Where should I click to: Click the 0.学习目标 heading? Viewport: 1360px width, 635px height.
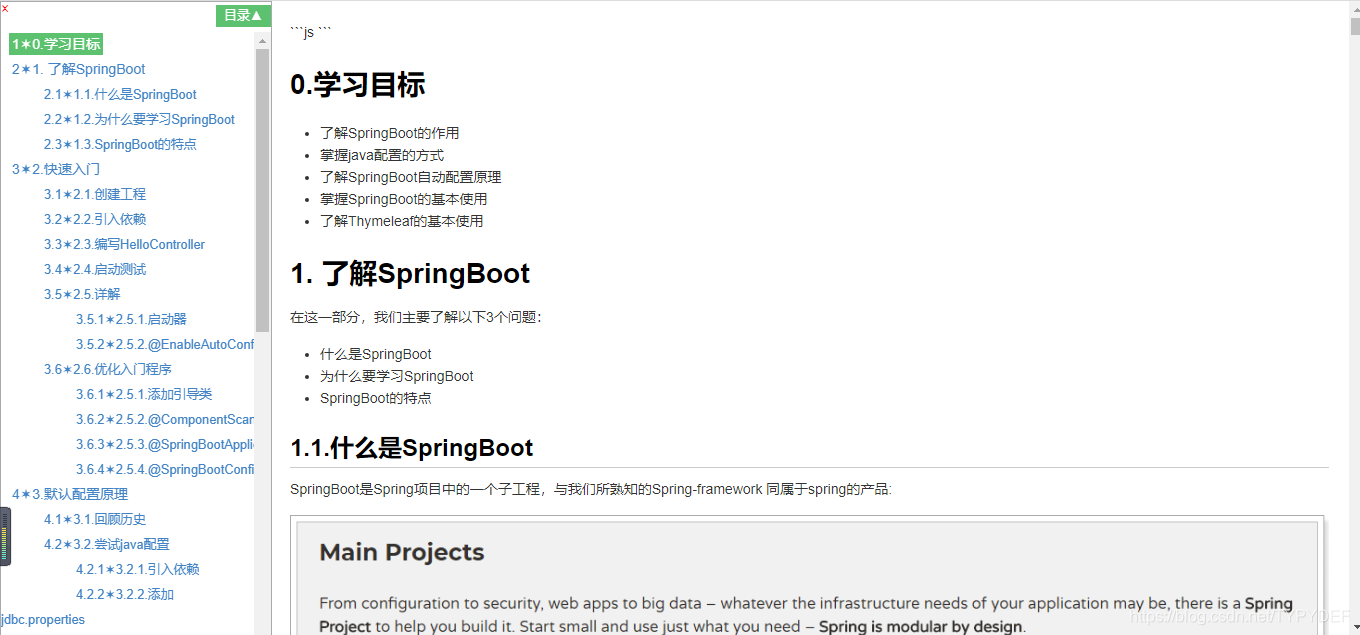pyautogui.click(x=358, y=85)
